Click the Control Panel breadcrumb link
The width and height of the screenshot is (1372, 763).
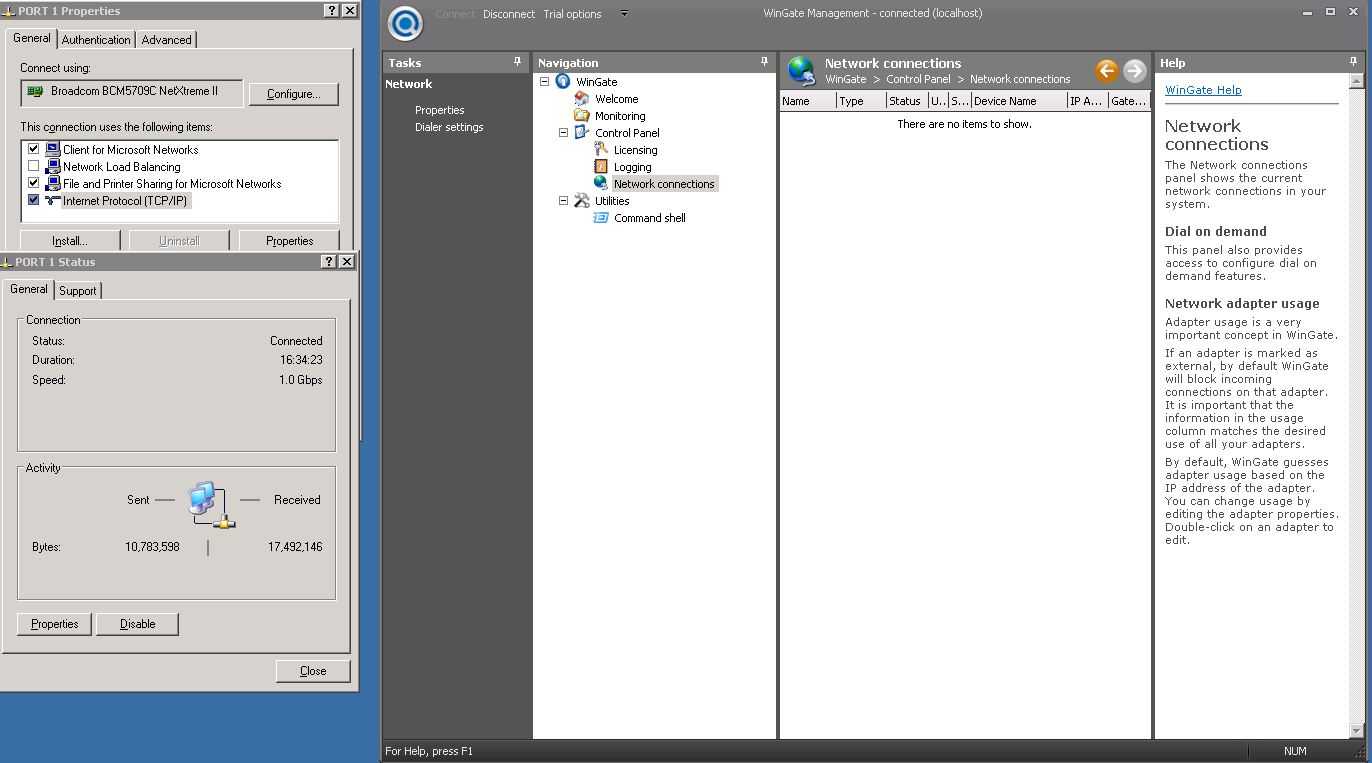pos(918,79)
